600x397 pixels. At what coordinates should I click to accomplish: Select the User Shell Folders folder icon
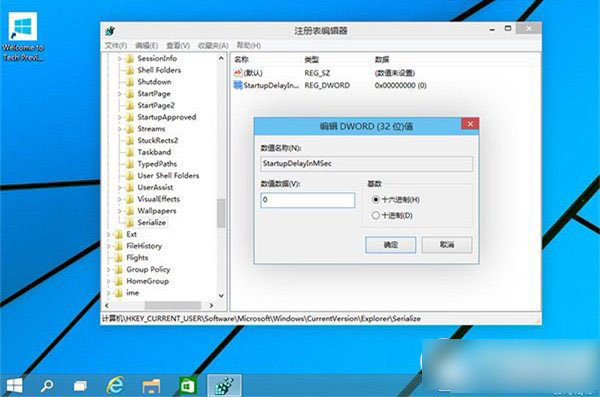coord(130,175)
